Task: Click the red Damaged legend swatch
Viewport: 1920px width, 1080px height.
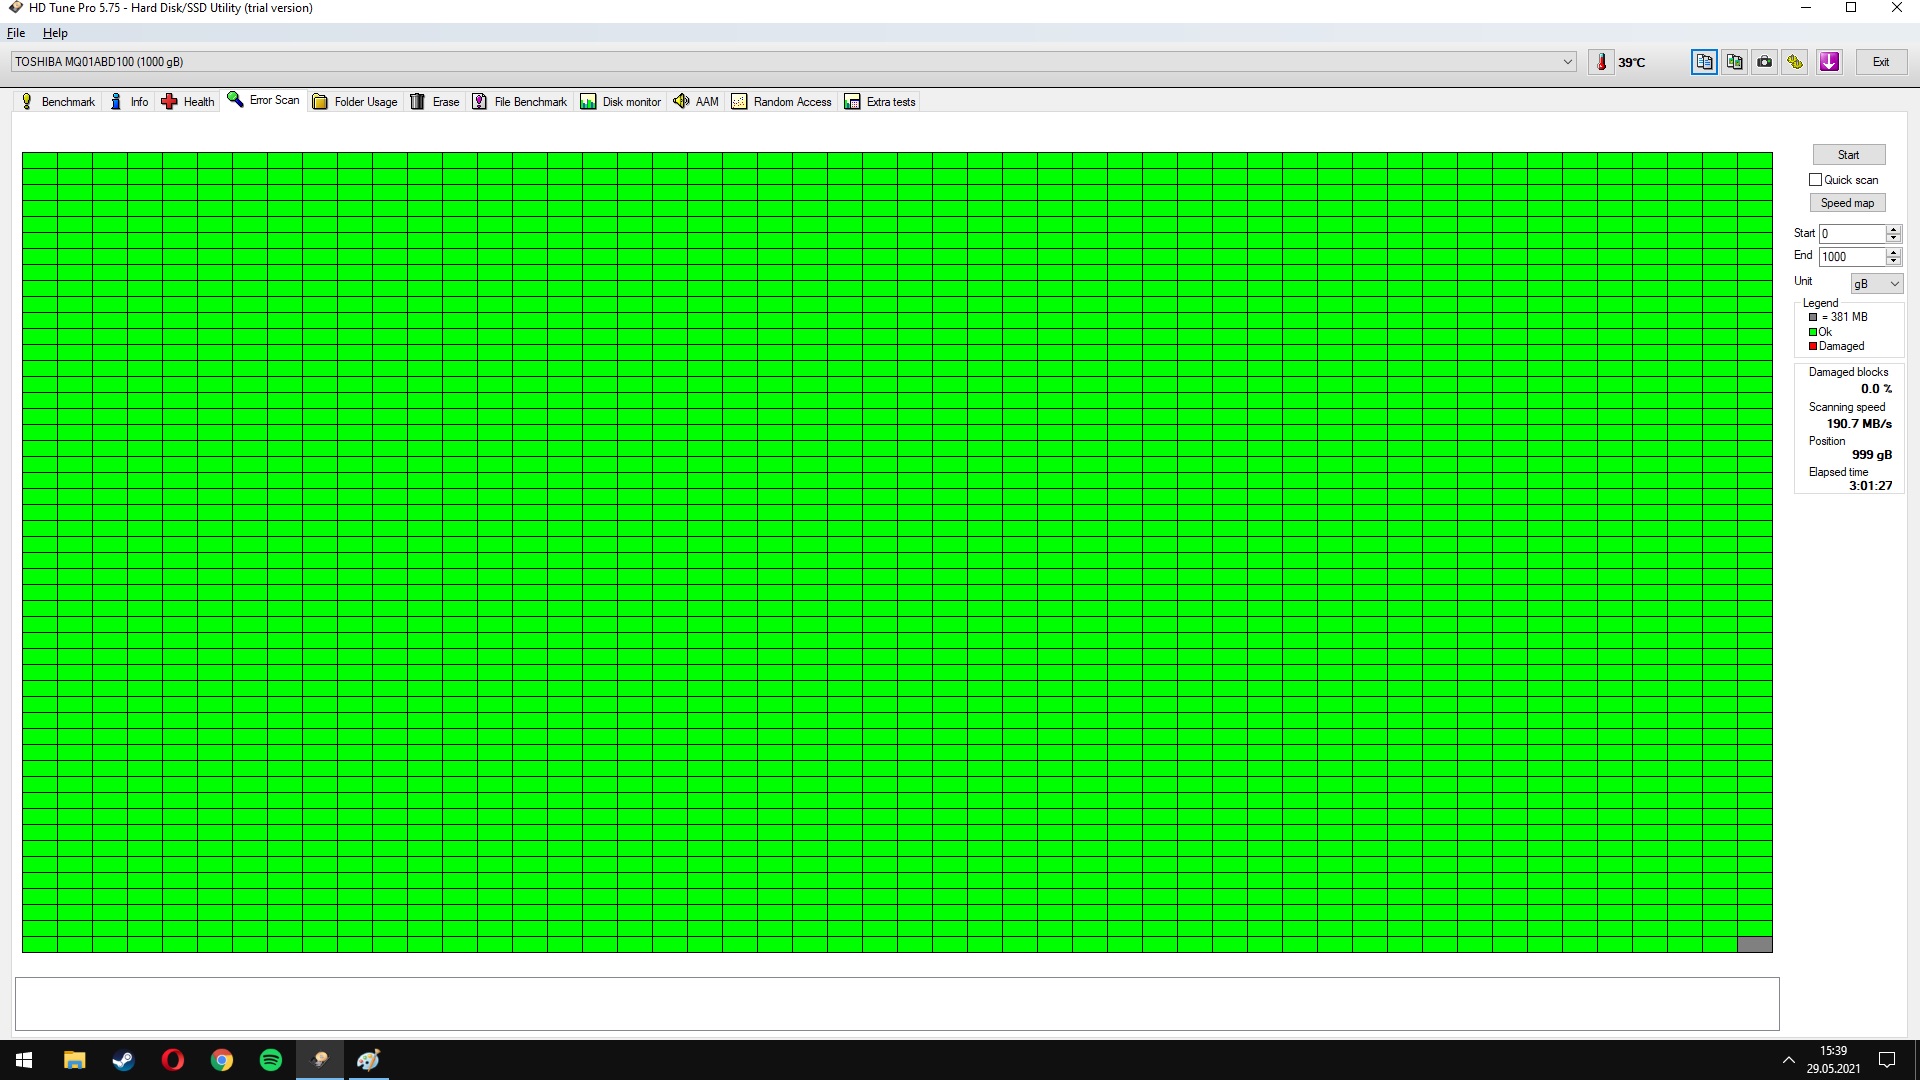Action: click(1813, 347)
